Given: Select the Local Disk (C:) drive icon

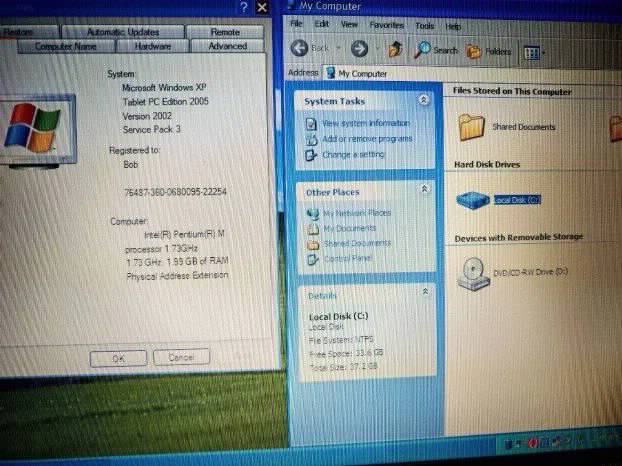Looking at the screenshot, I should (x=472, y=199).
